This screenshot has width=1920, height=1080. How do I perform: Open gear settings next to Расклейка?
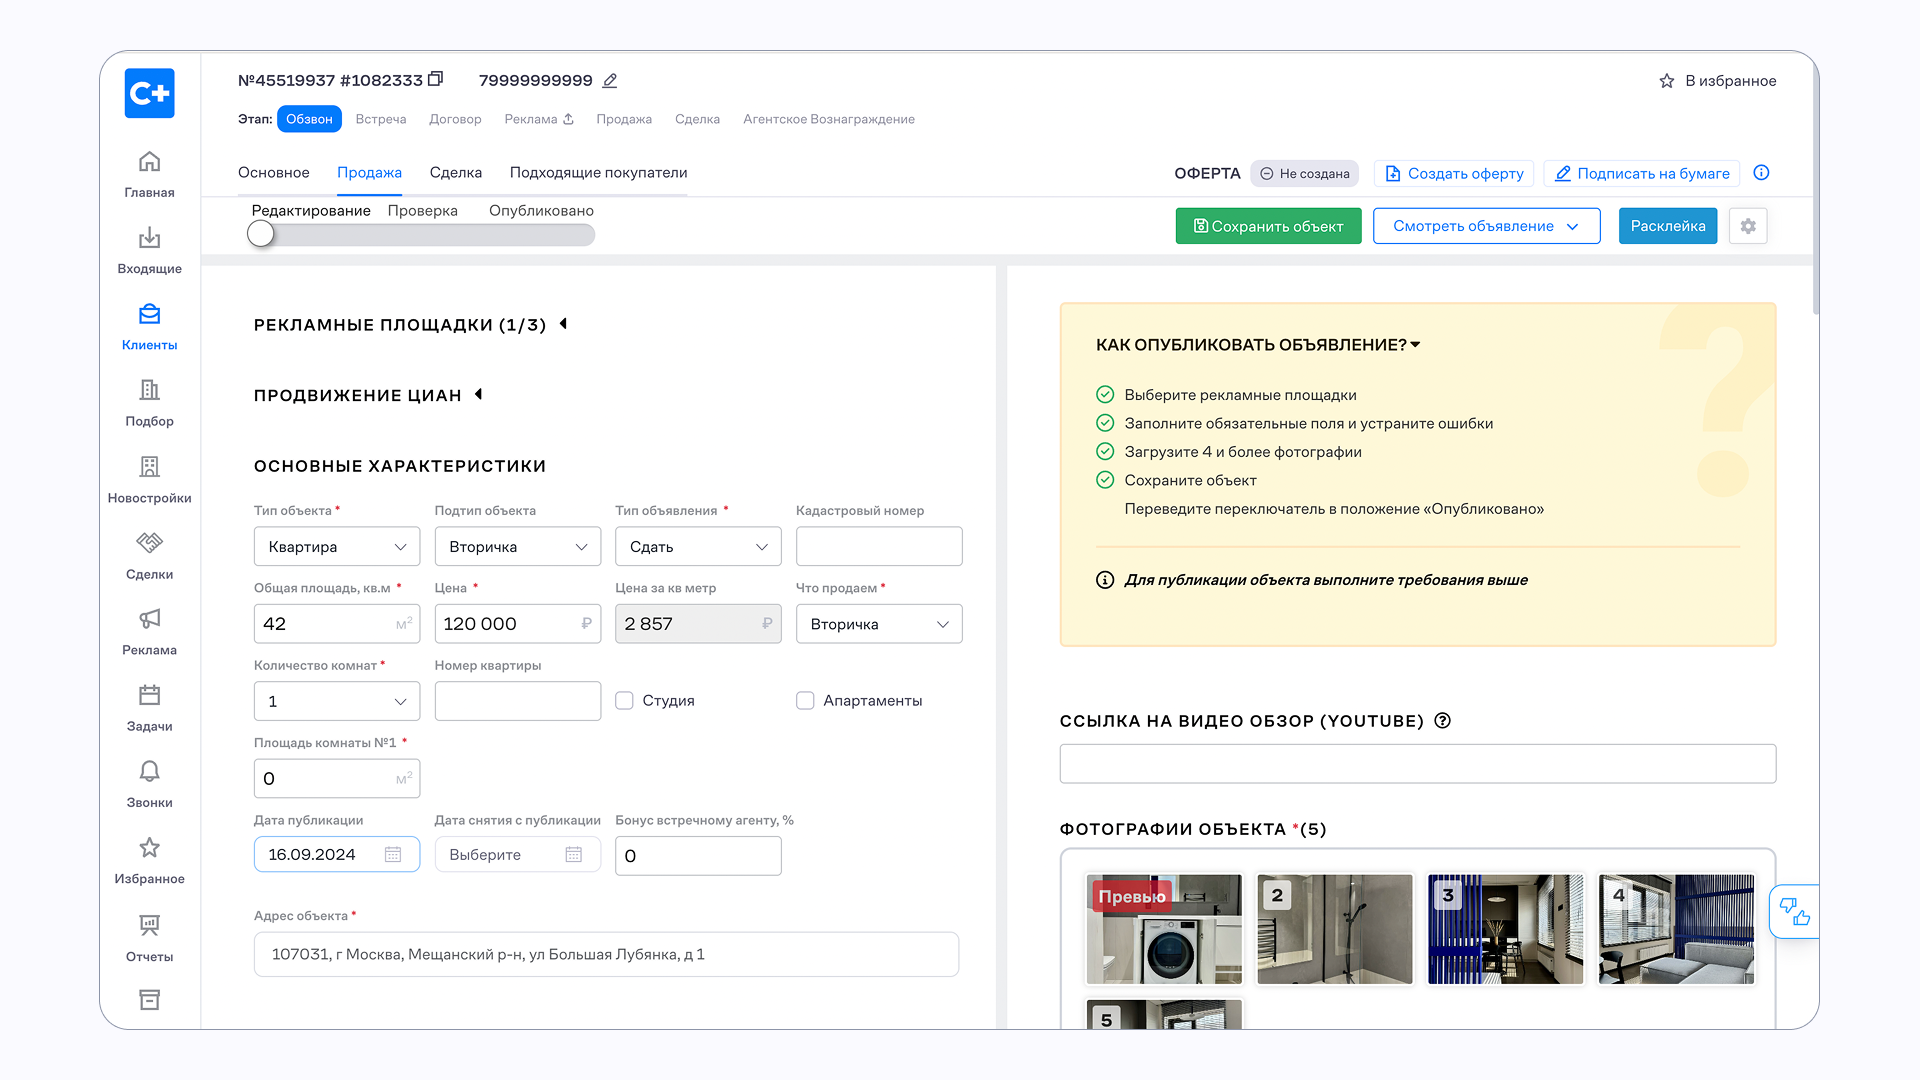1748,226
